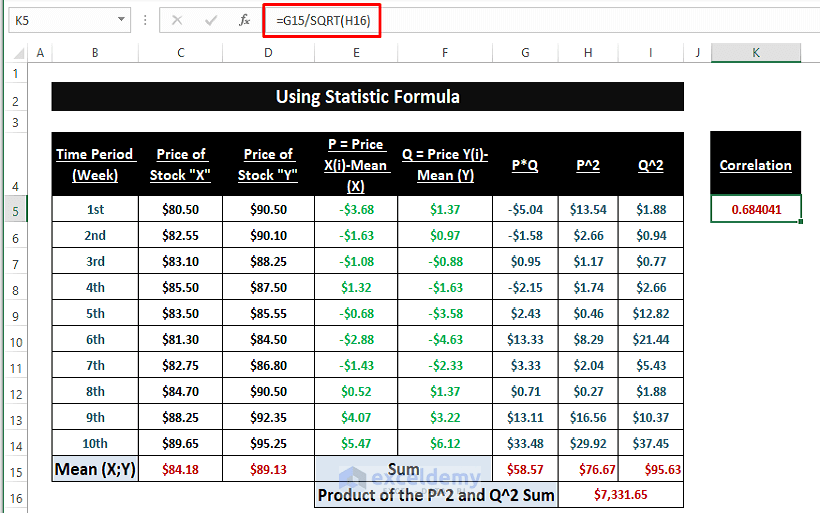The width and height of the screenshot is (820, 513).
Task: Click the -$0.88 cell in column F
Action: coord(445,261)
